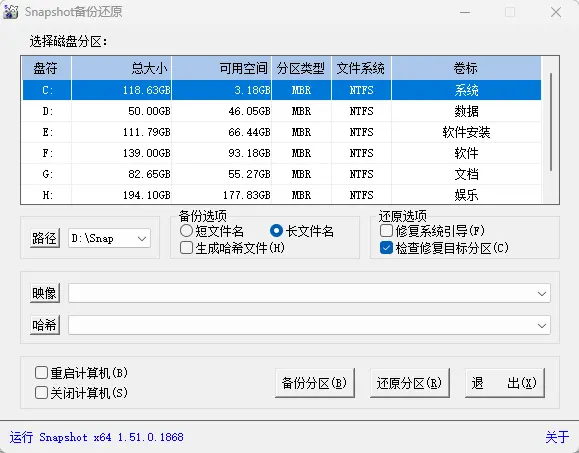This screenshot has width=579, height=453.
Task: Select the E: partition row
Action: (x=281, y=132)
